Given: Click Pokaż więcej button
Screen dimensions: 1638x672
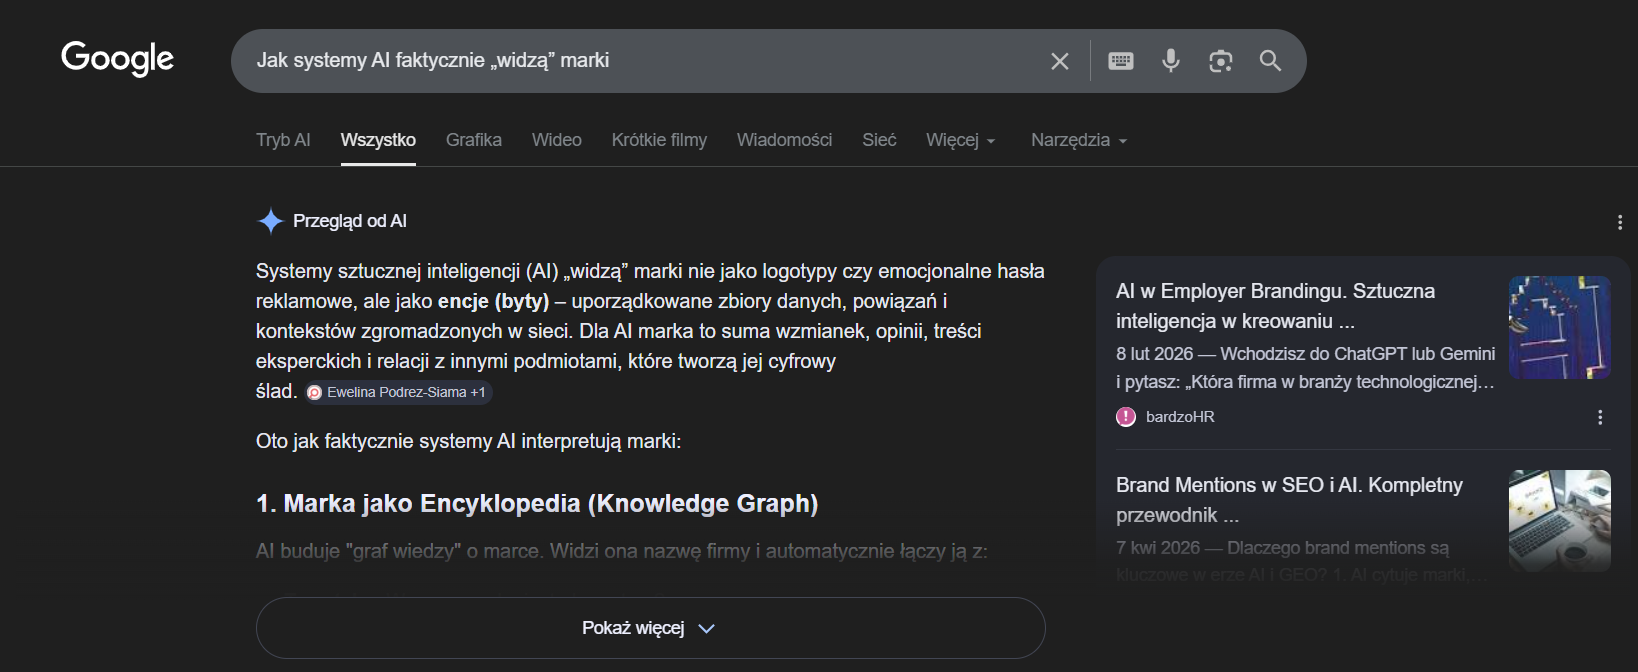Looking at the screenshot, I should pyautogui.click(x=651, y=628).
